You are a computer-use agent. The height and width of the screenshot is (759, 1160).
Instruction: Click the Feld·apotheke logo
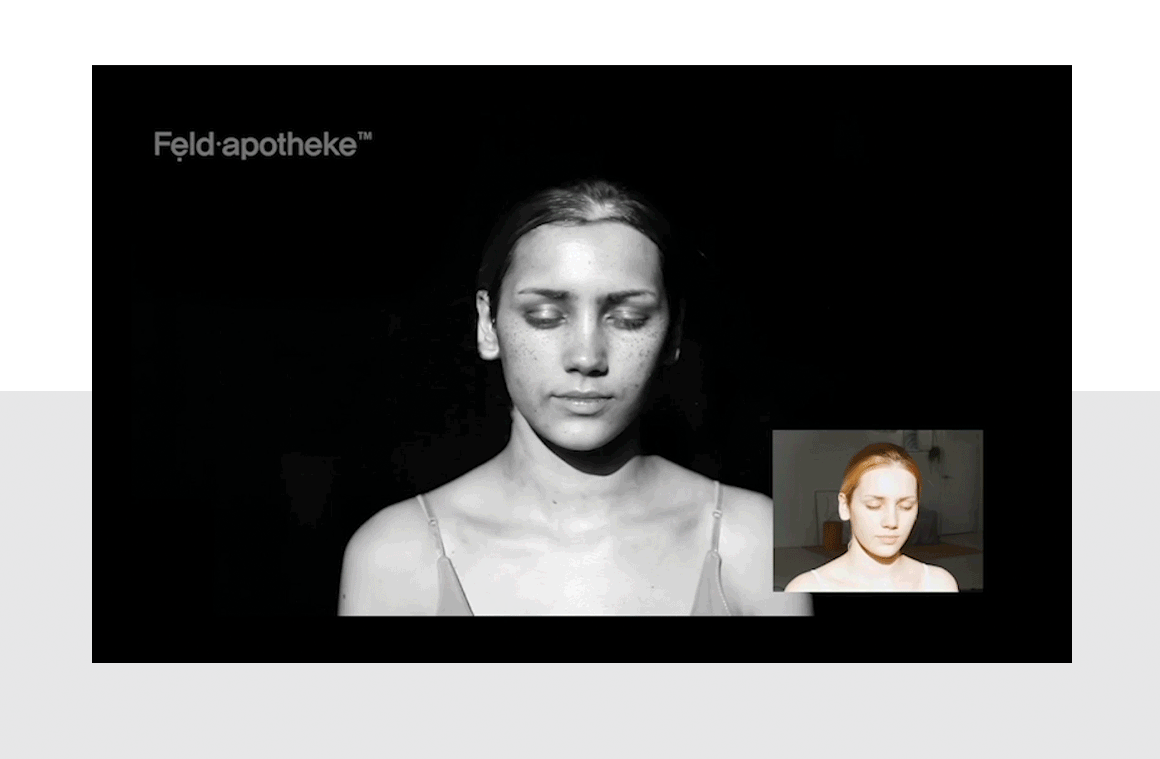tap(263, 145)
